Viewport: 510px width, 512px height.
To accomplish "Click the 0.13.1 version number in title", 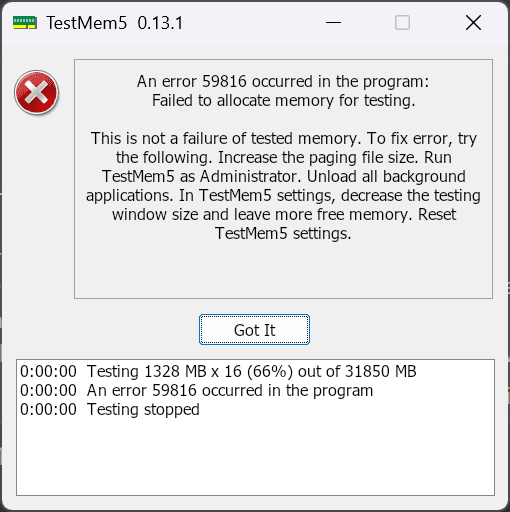I will 160,23.
